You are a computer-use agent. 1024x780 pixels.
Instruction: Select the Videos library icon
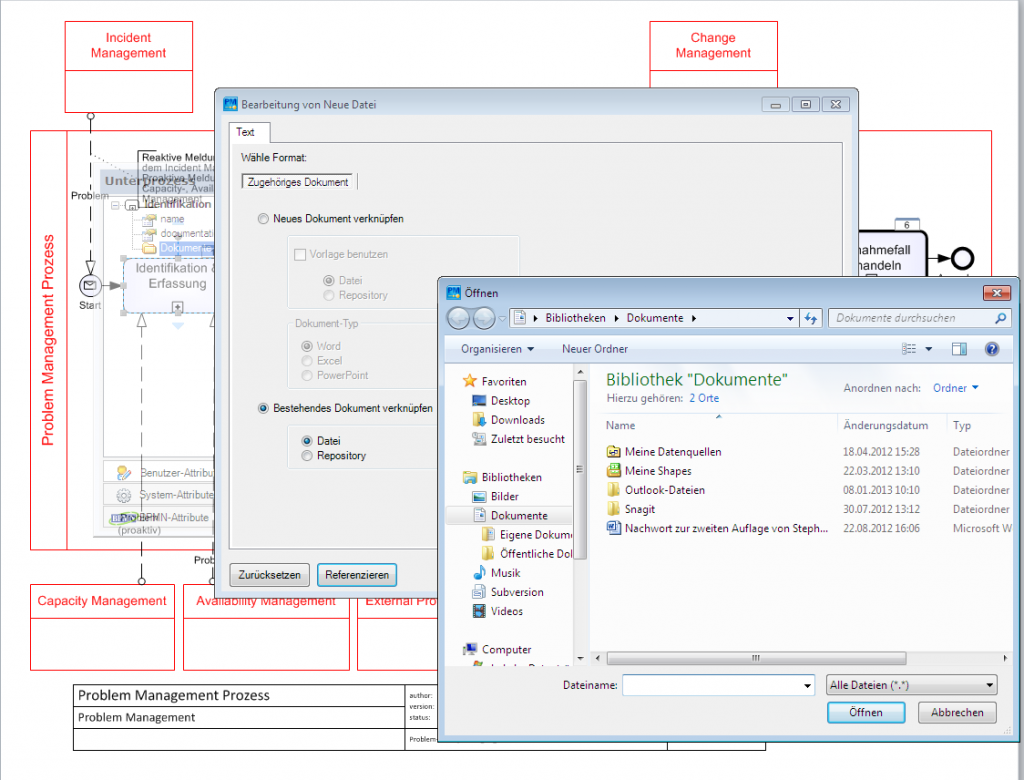(x=479, y=611)
